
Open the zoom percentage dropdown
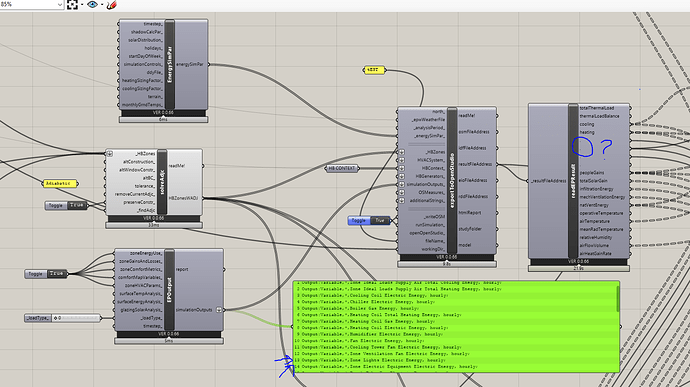click(x=60, y=4)
